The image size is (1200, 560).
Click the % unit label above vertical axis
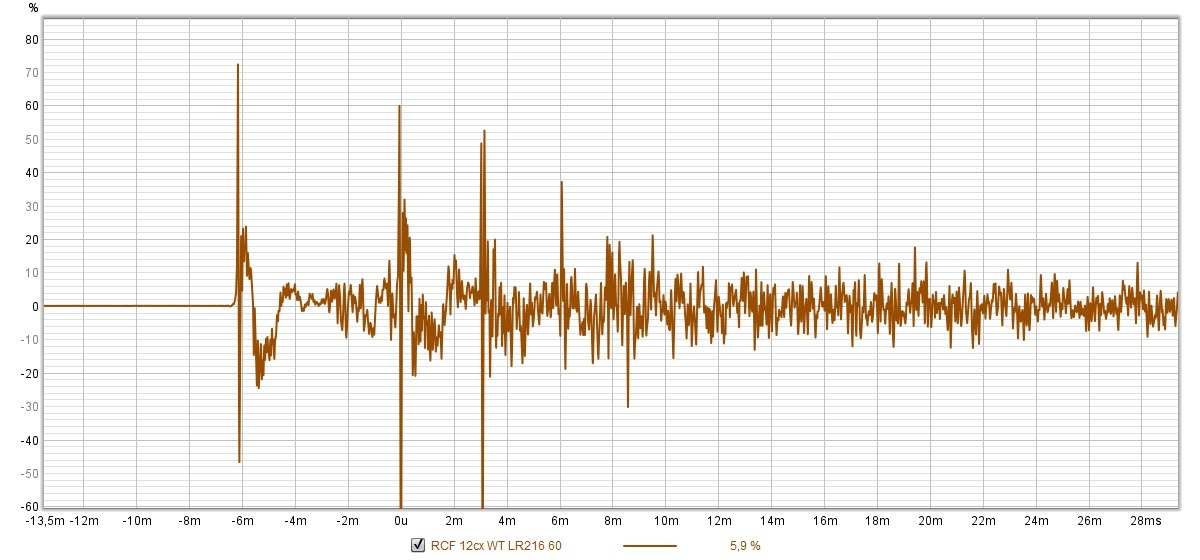coord(33,8)
